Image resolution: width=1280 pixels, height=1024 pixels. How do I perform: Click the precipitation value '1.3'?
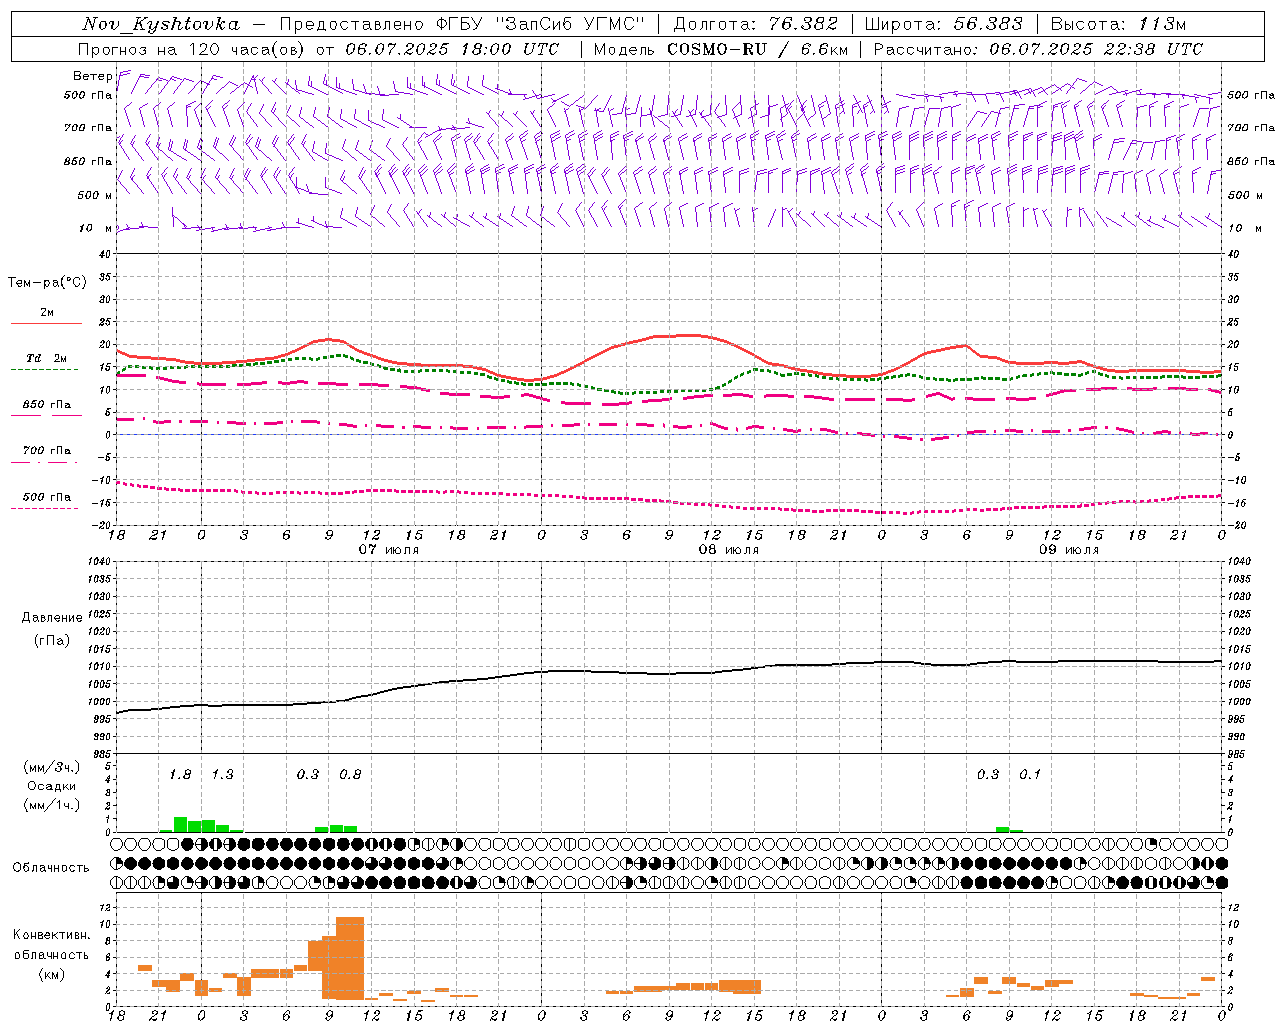pos(222,775)
